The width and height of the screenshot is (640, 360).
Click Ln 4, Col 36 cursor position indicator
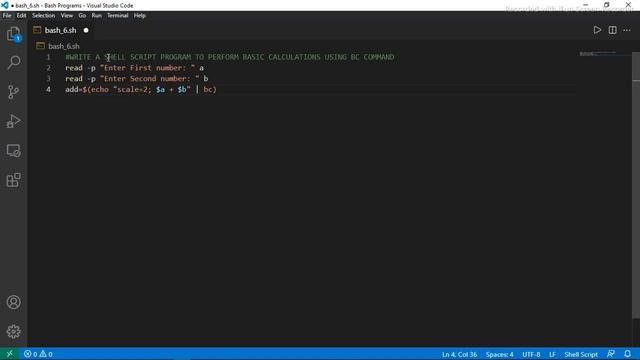click(459, 354)
